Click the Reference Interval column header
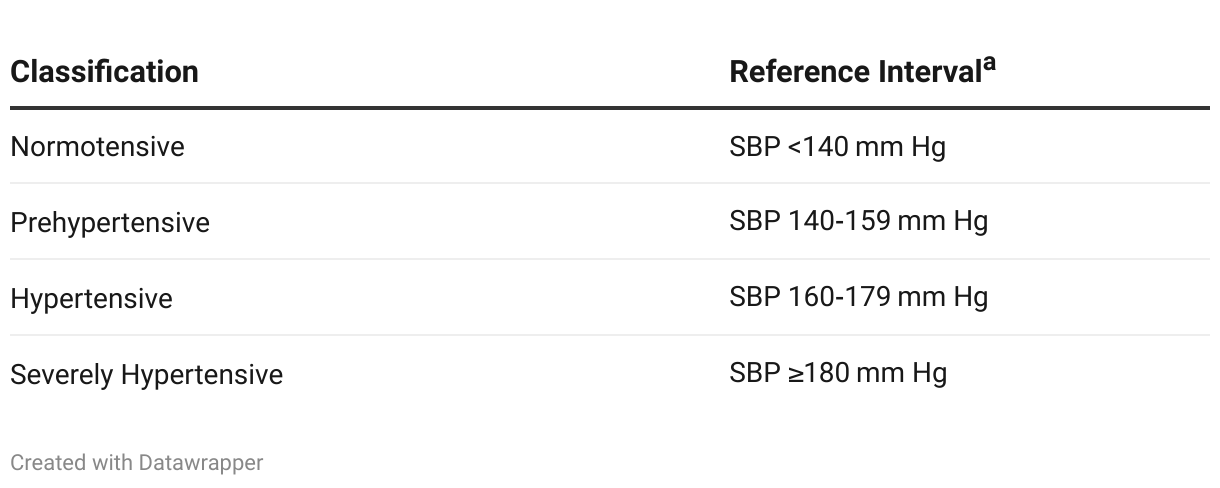Image resolution: width=1220 pixels, height=488 pixels. tap(855, 72)
